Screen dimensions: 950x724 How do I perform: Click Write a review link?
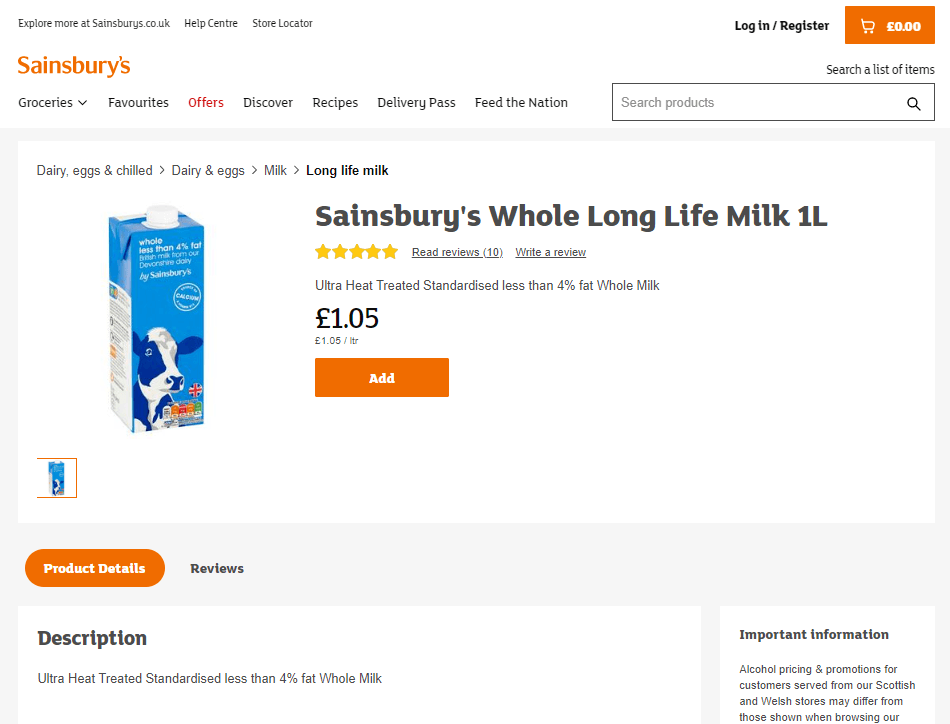pyautogui.click(x=551, y=252)
